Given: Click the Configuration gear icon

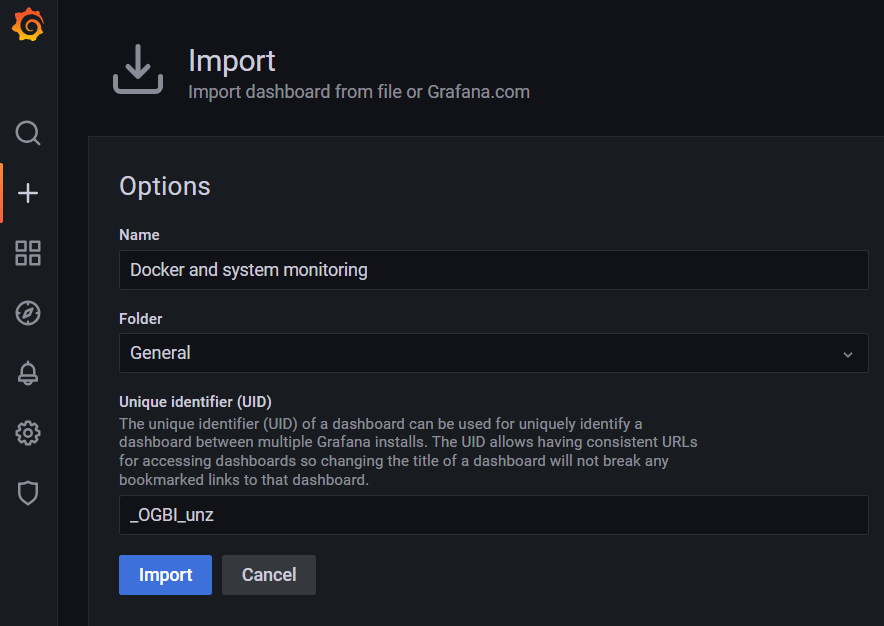Looking at the screenshot, I should (27, 433).
